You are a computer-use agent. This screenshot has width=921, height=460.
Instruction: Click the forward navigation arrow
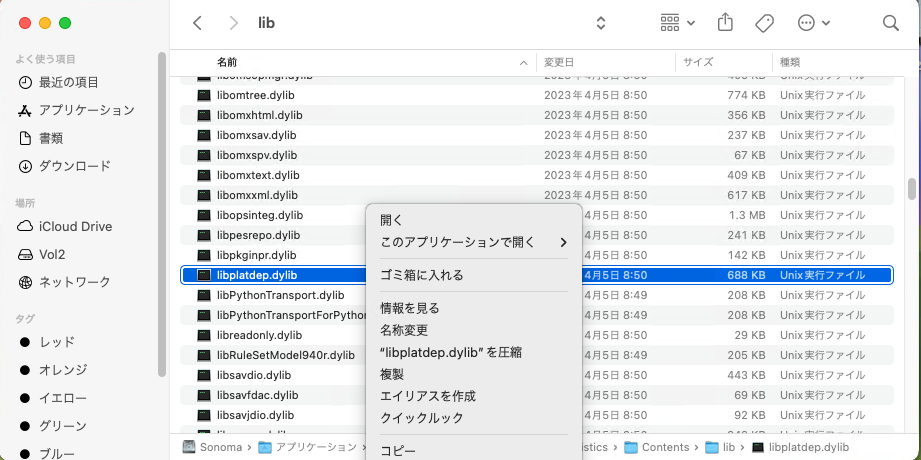point(233,22)
